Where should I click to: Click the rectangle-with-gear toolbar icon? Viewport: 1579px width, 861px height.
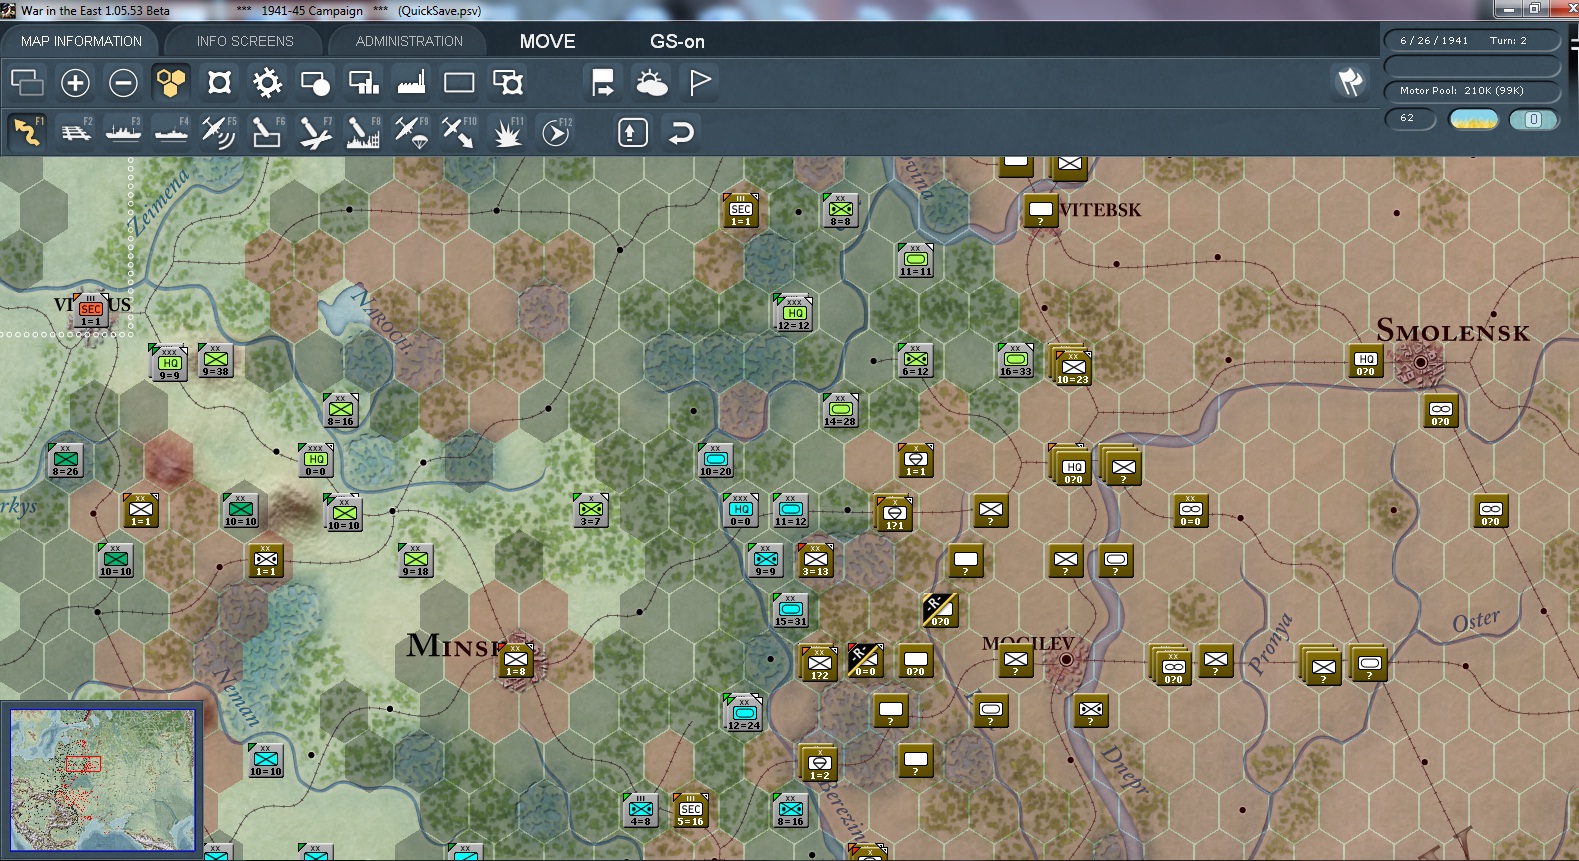click(x=507, y=82)
